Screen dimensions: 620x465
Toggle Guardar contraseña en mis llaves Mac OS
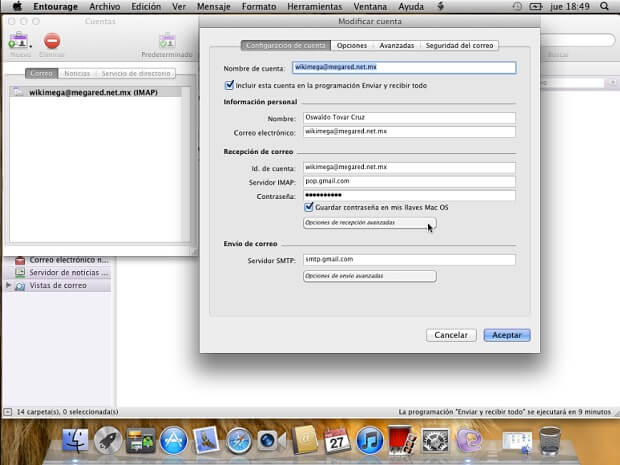tap(309, 207)
